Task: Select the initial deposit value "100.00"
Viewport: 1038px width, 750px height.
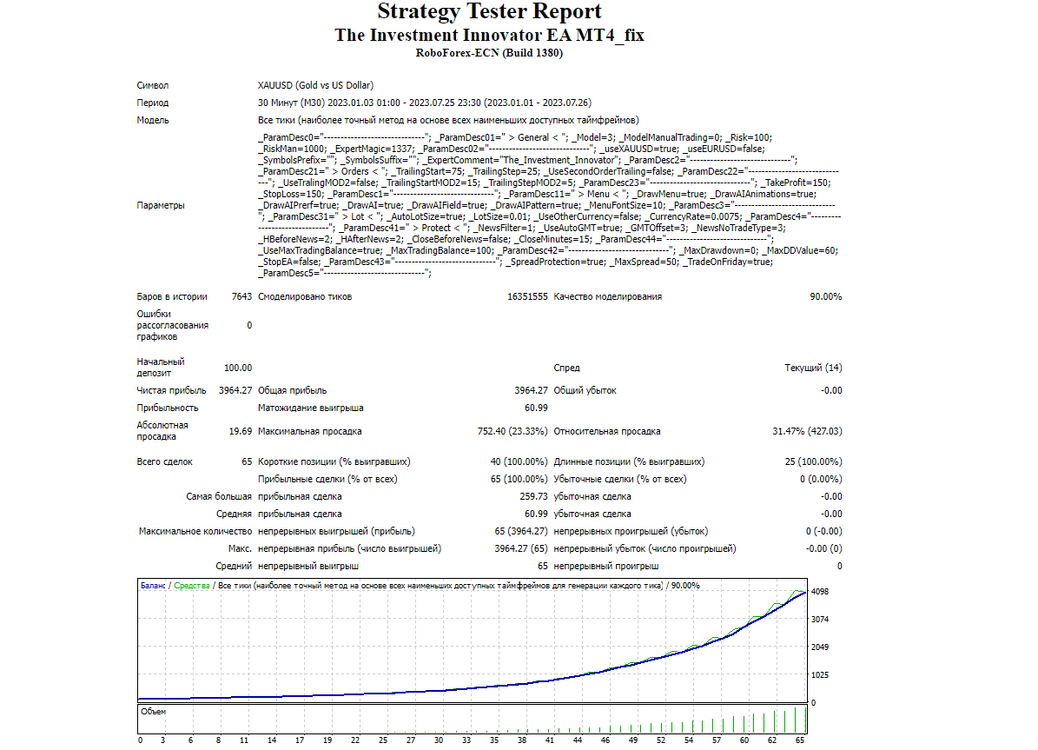Action: coord(238,367)
